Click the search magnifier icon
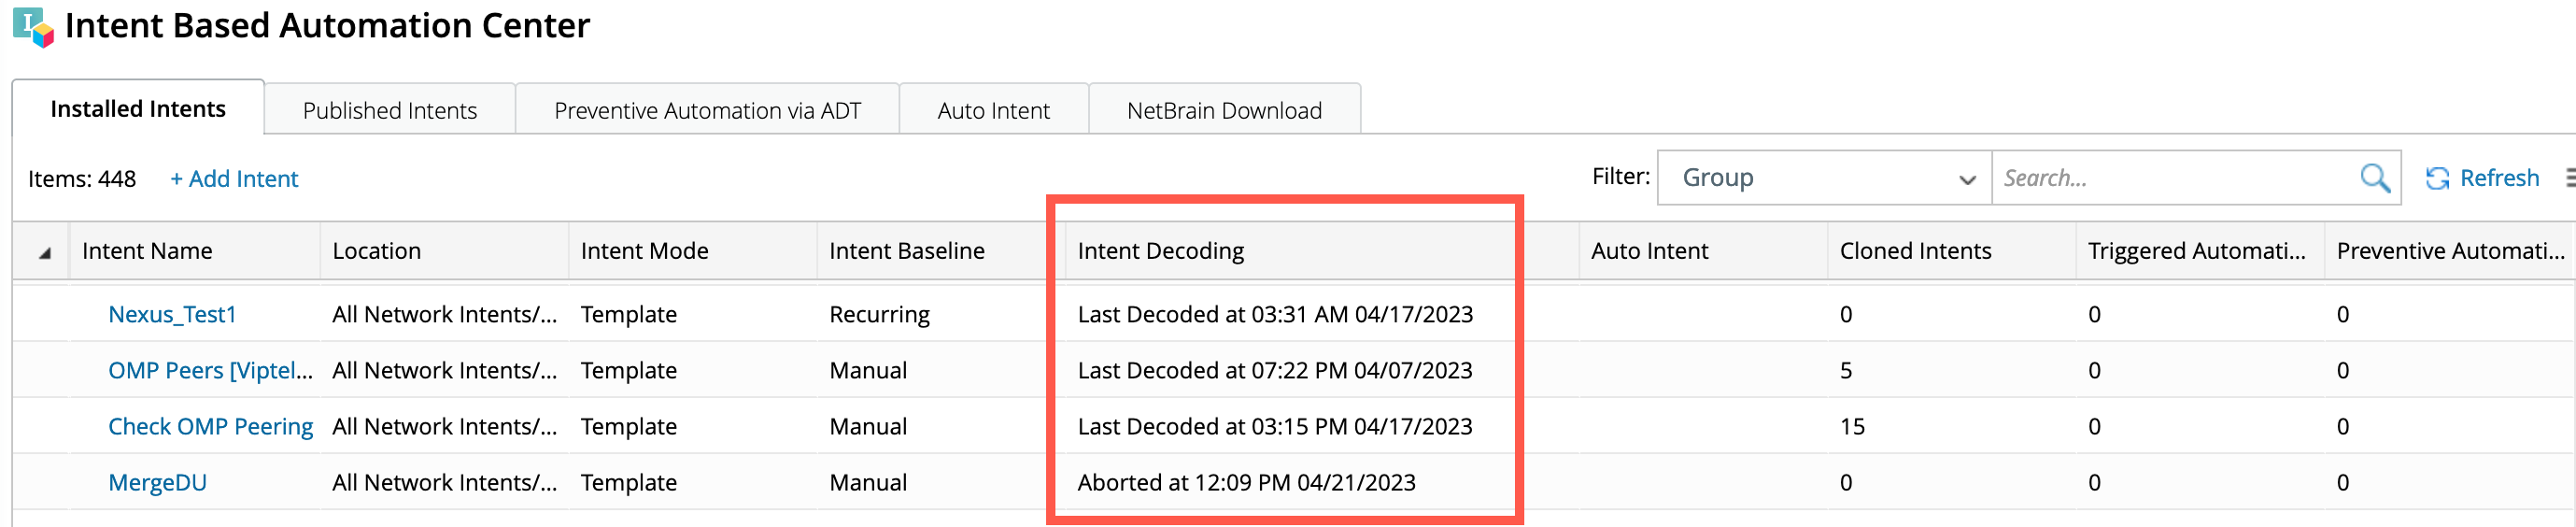The height and width of the screenshot is (527, 2576). [2374, 179]
